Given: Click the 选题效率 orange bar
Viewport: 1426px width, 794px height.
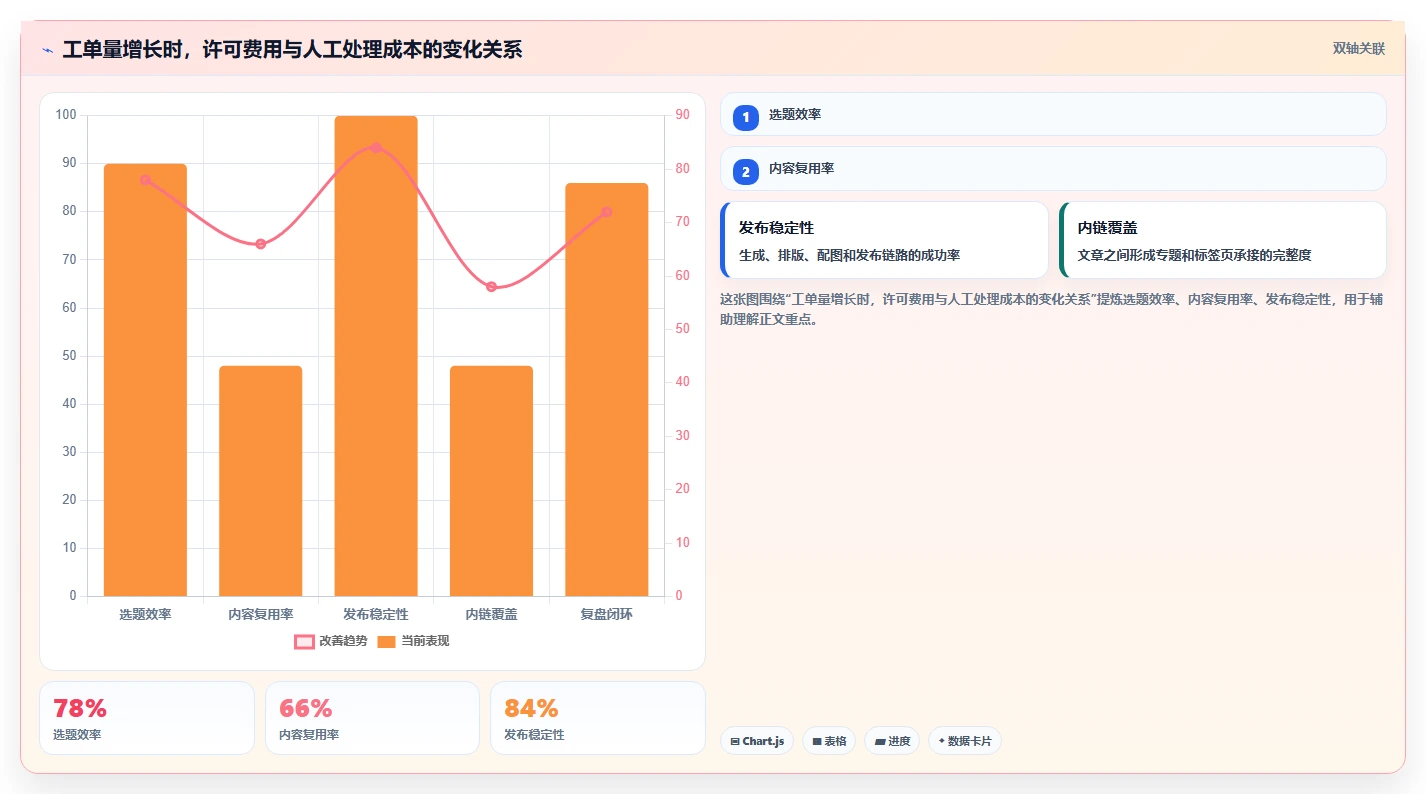Looking at the screenshot, I should coord(145,380).
